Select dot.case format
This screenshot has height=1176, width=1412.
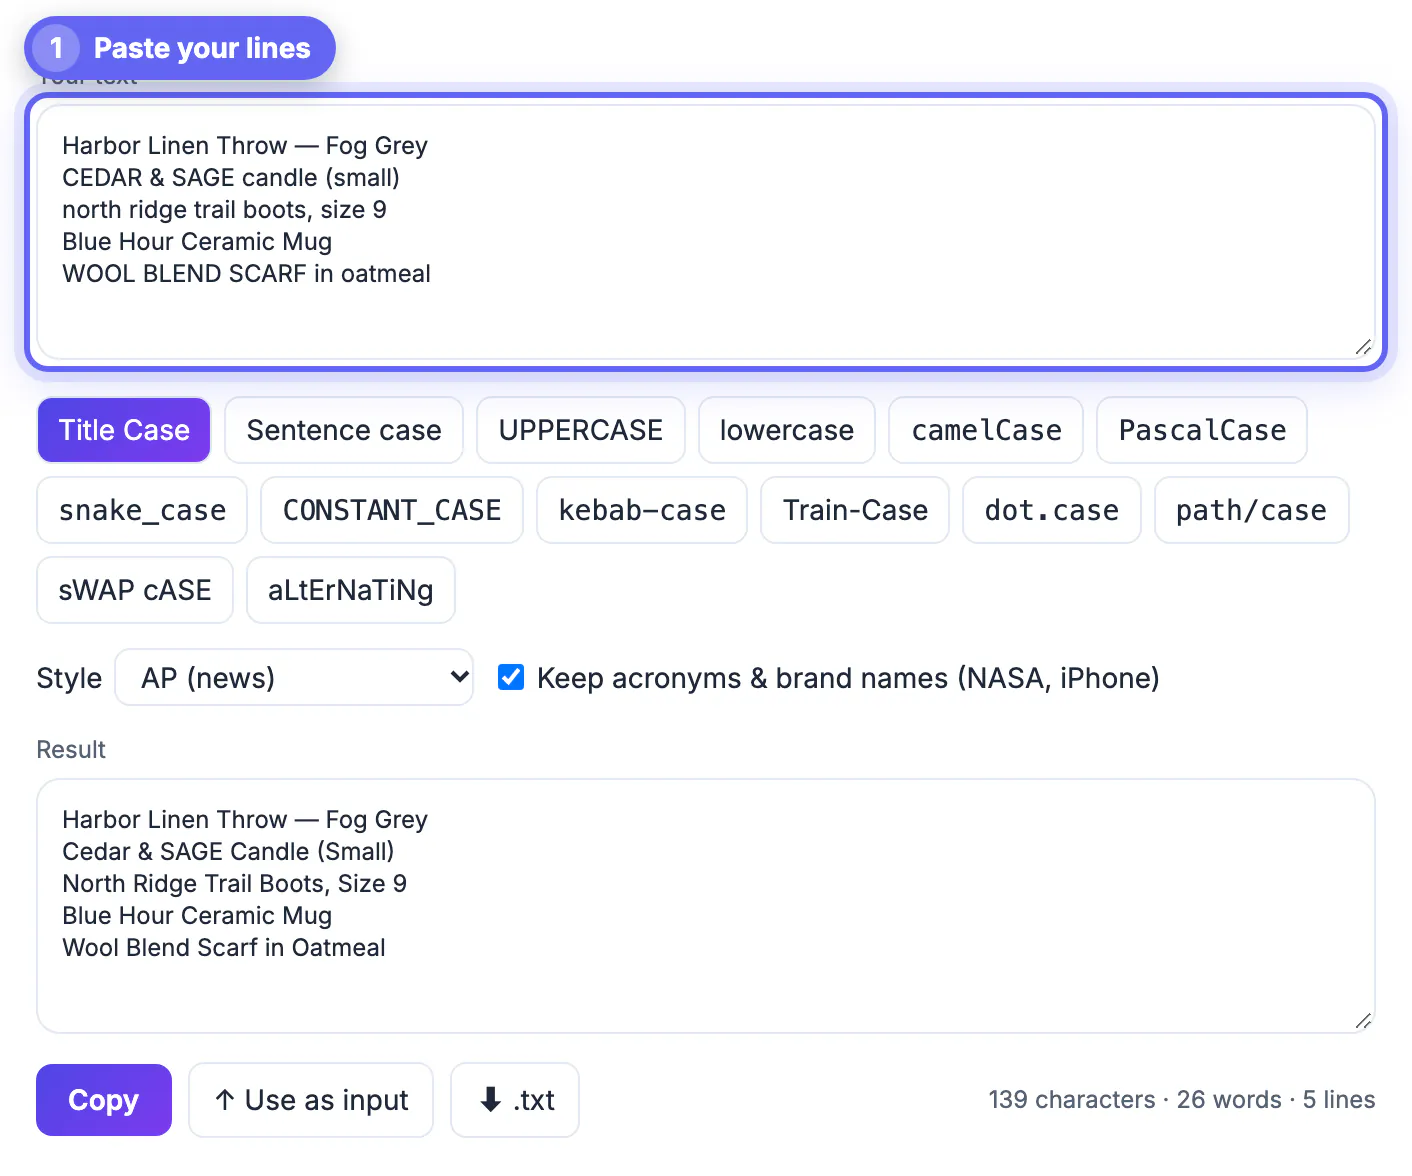tap(1052, 510)
